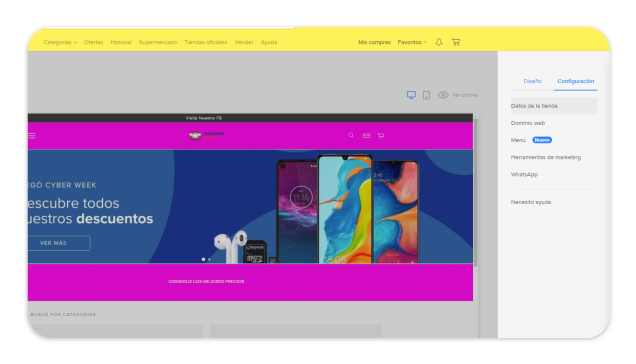Click the search icon in store preview
The image size is (636, 364).
(x=351, y=136)
